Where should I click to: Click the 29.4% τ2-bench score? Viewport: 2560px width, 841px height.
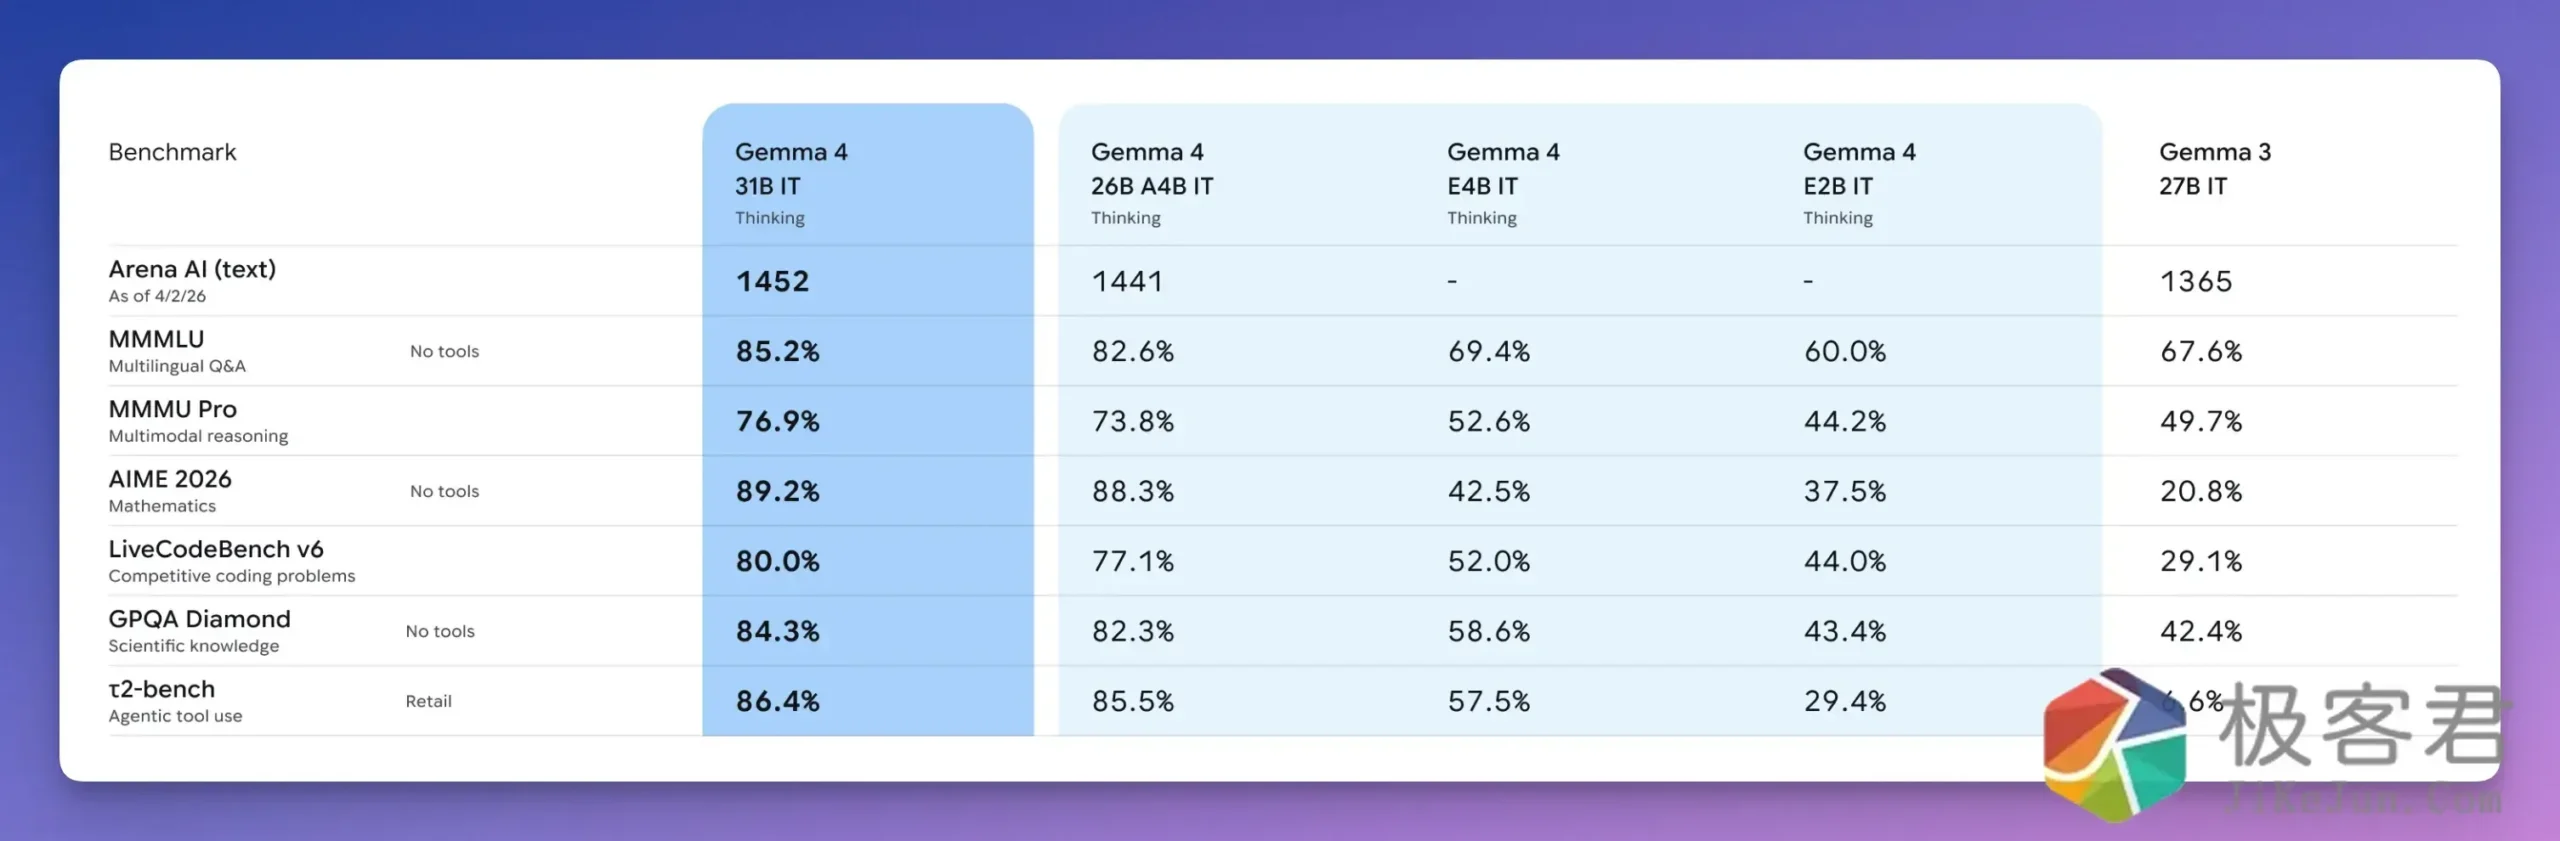(1844, 702)
